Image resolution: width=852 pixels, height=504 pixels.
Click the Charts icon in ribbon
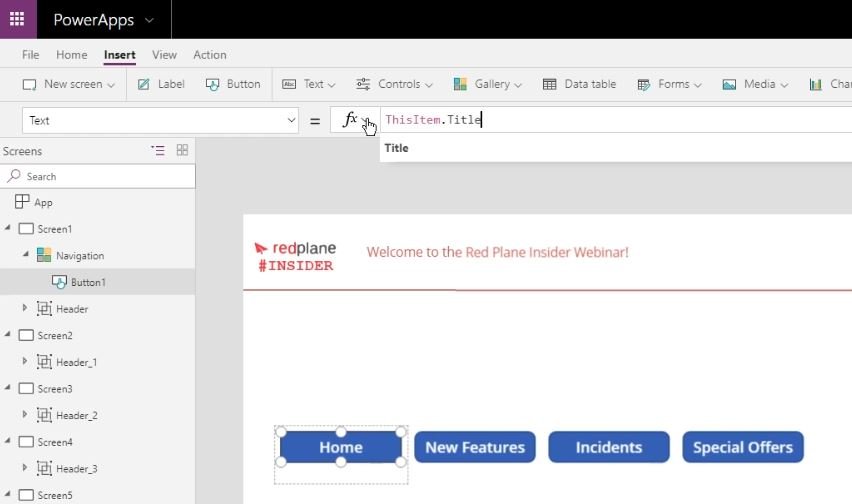(816, 84)
